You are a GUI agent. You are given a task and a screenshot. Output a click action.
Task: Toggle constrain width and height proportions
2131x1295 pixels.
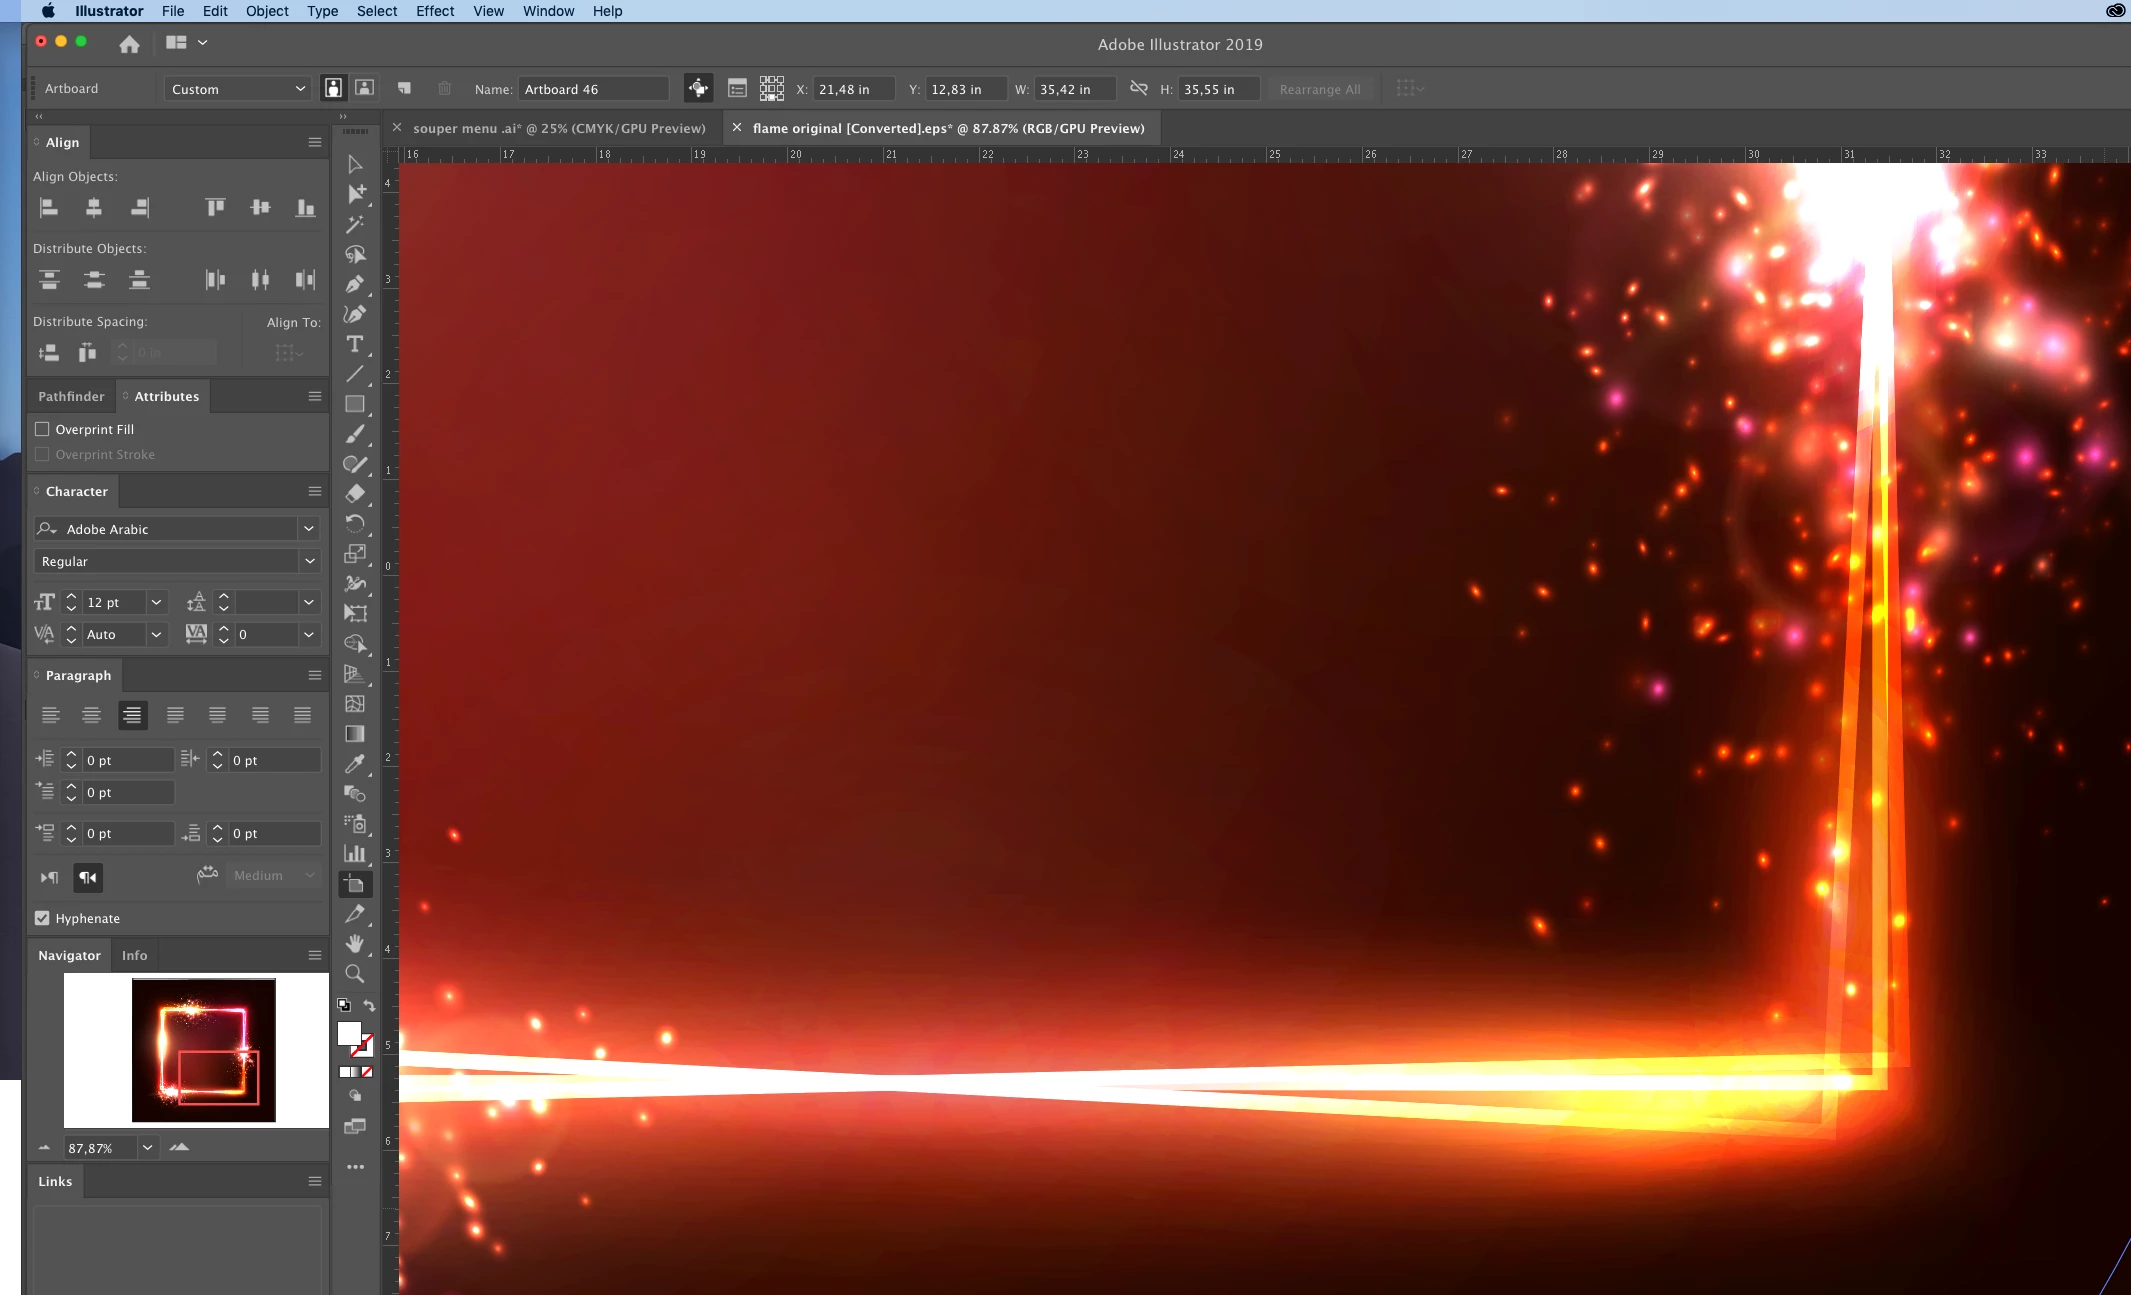(1138, 88)
